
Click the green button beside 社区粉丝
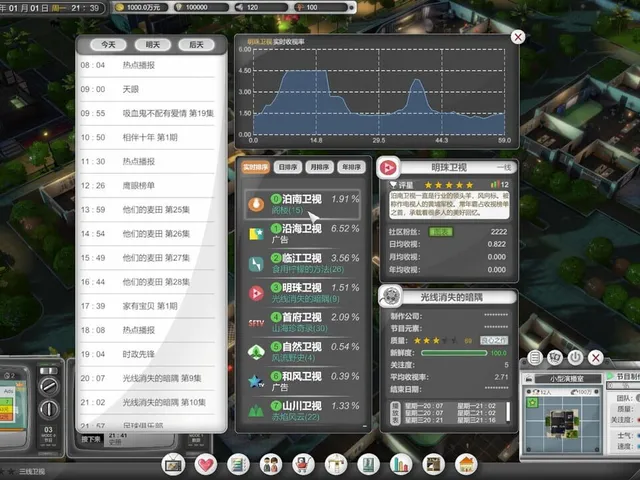coord(441,232)
